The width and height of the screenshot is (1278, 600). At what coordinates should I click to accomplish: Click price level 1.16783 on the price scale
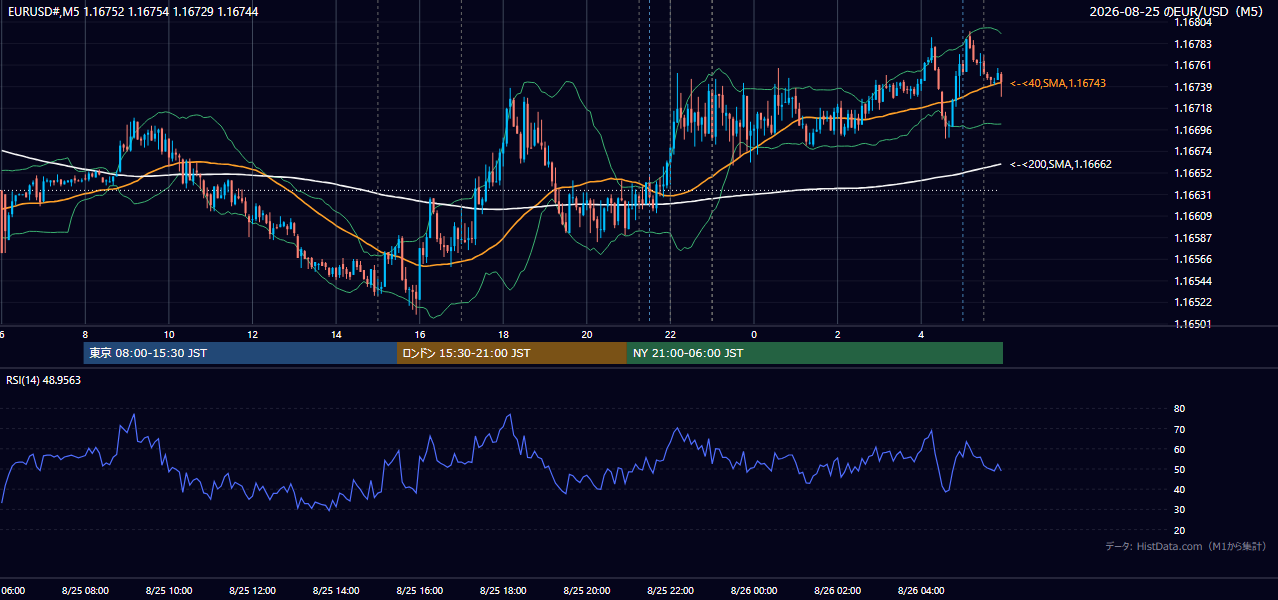click(x=1192, y=44)
